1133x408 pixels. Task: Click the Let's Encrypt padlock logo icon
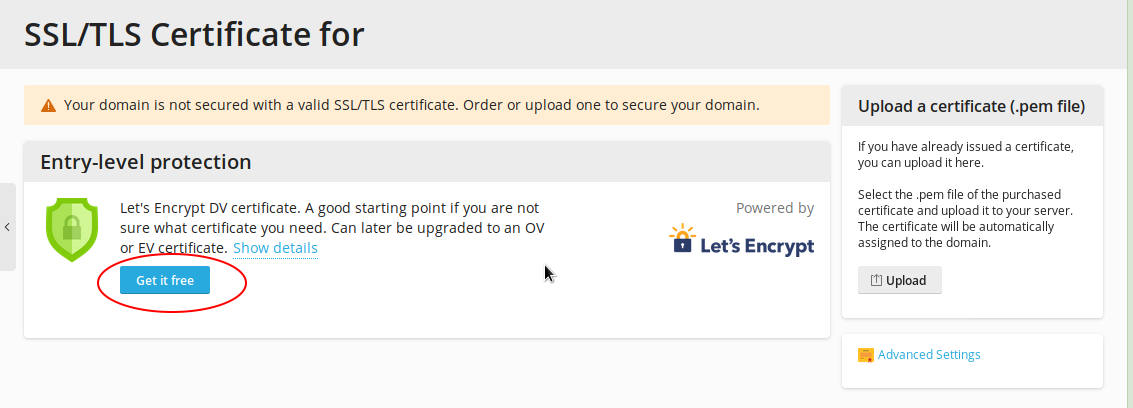pyautogui.click(x=683, y=238)
